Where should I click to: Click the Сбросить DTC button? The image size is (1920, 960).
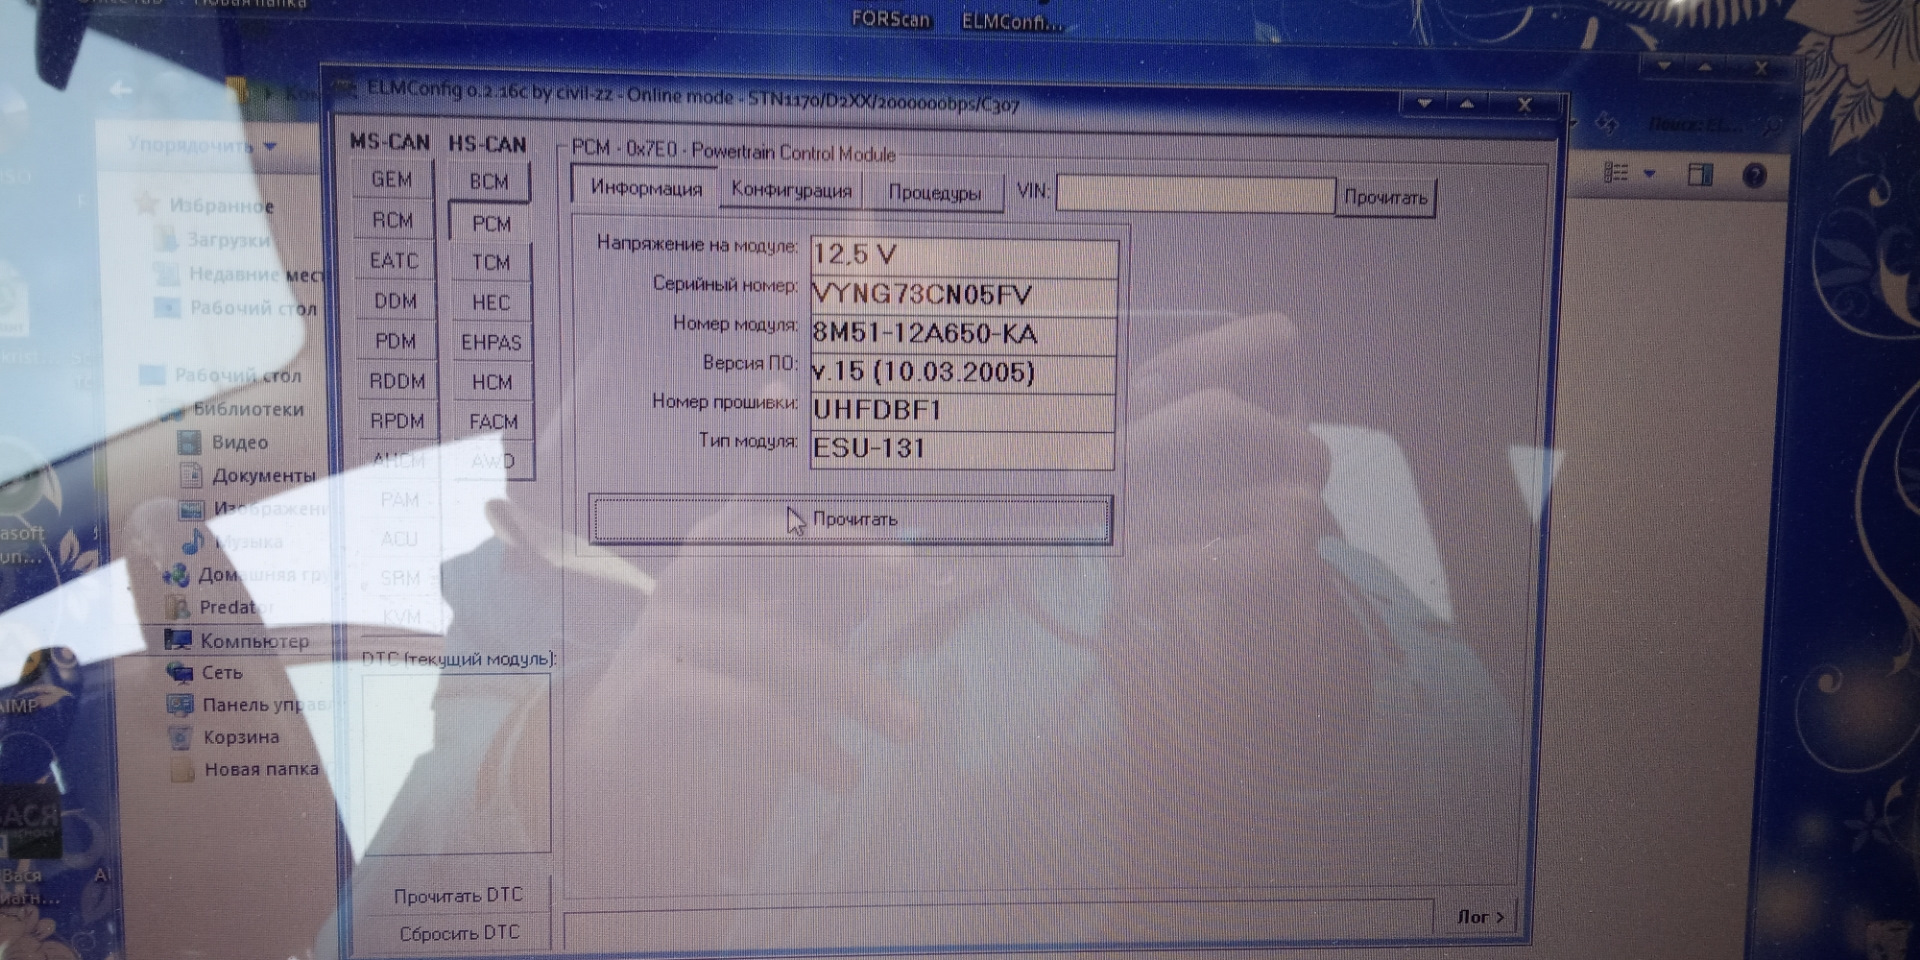click(459, 933)
